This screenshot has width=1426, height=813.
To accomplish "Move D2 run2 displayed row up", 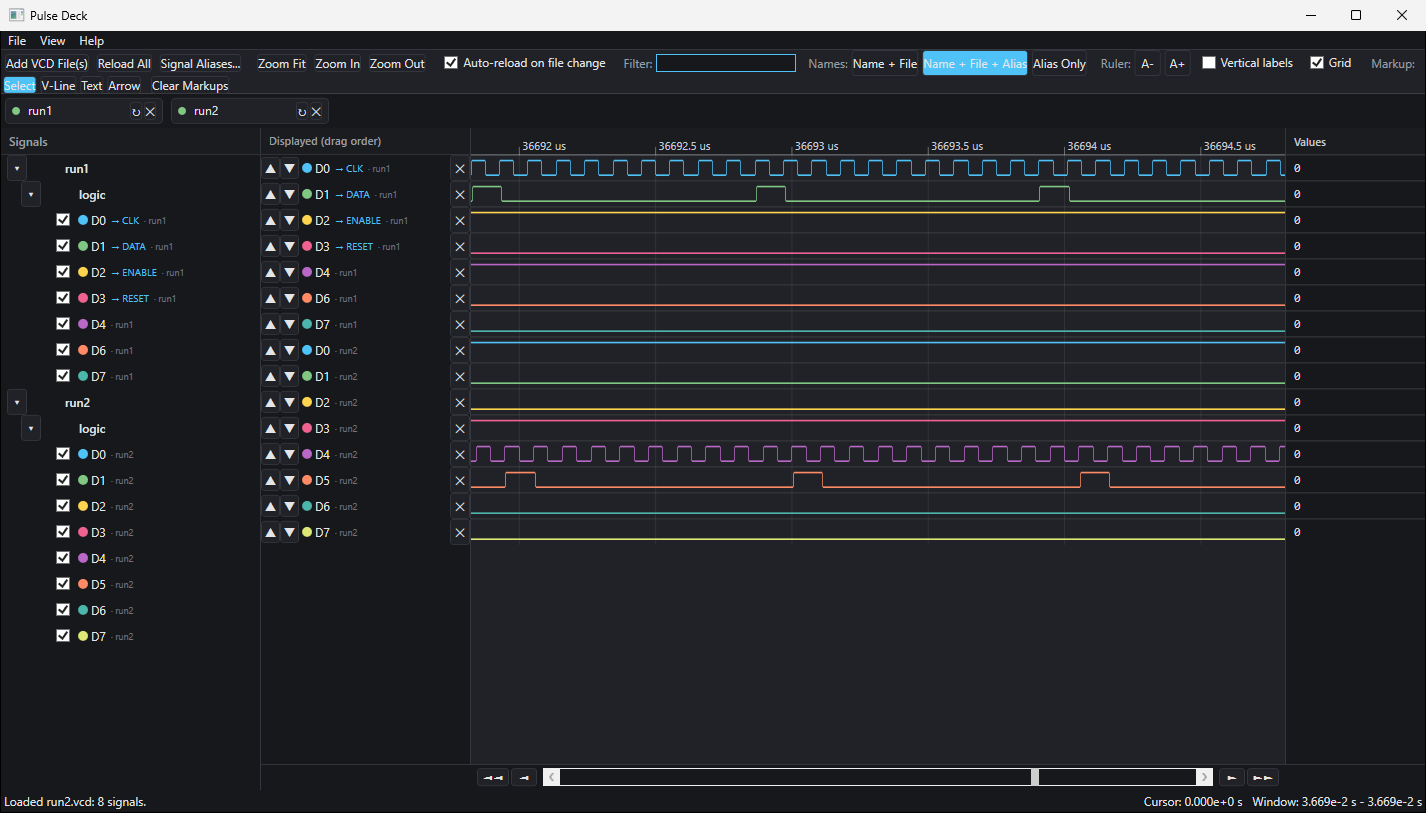I will click(270, 403).
